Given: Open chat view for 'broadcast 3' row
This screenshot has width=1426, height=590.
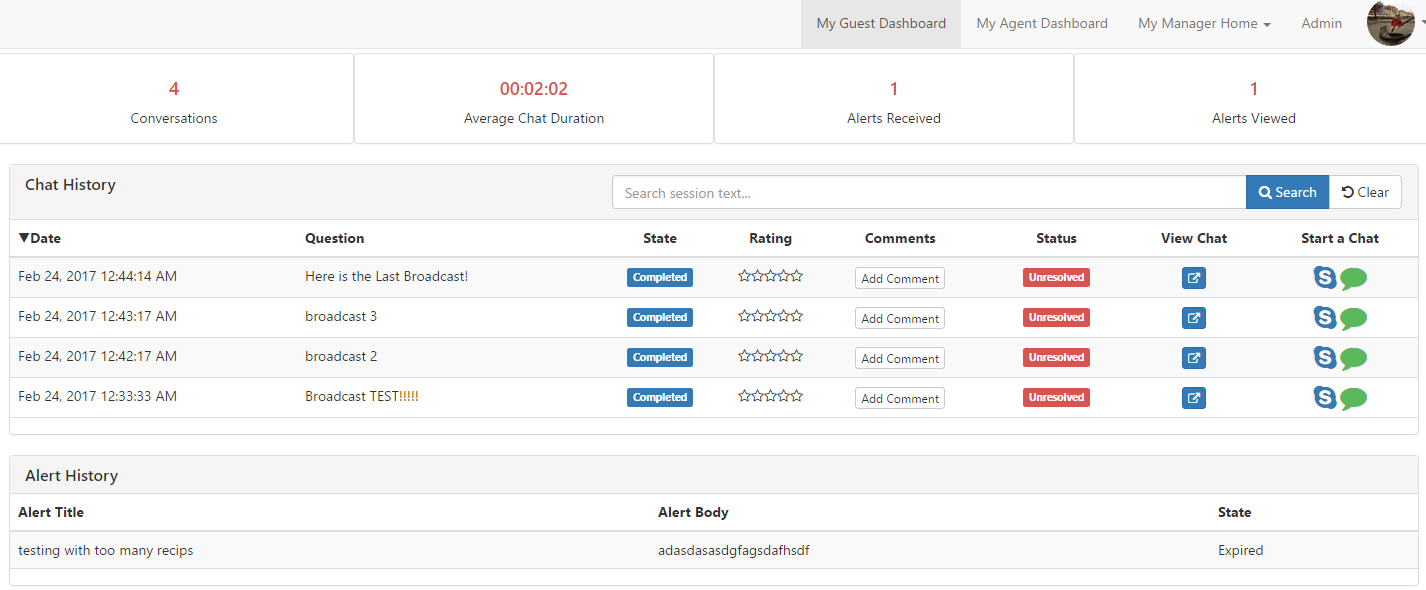Looking at the screenshot, I should tap(1193, 318).
